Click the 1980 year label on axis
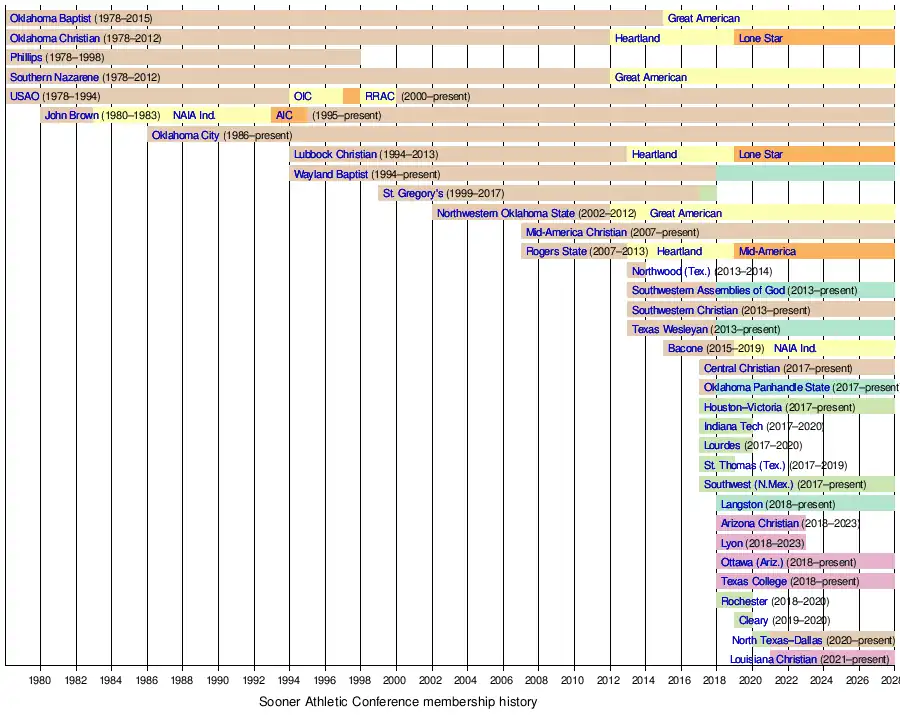The image size is (900, 715). pos(40,680)
